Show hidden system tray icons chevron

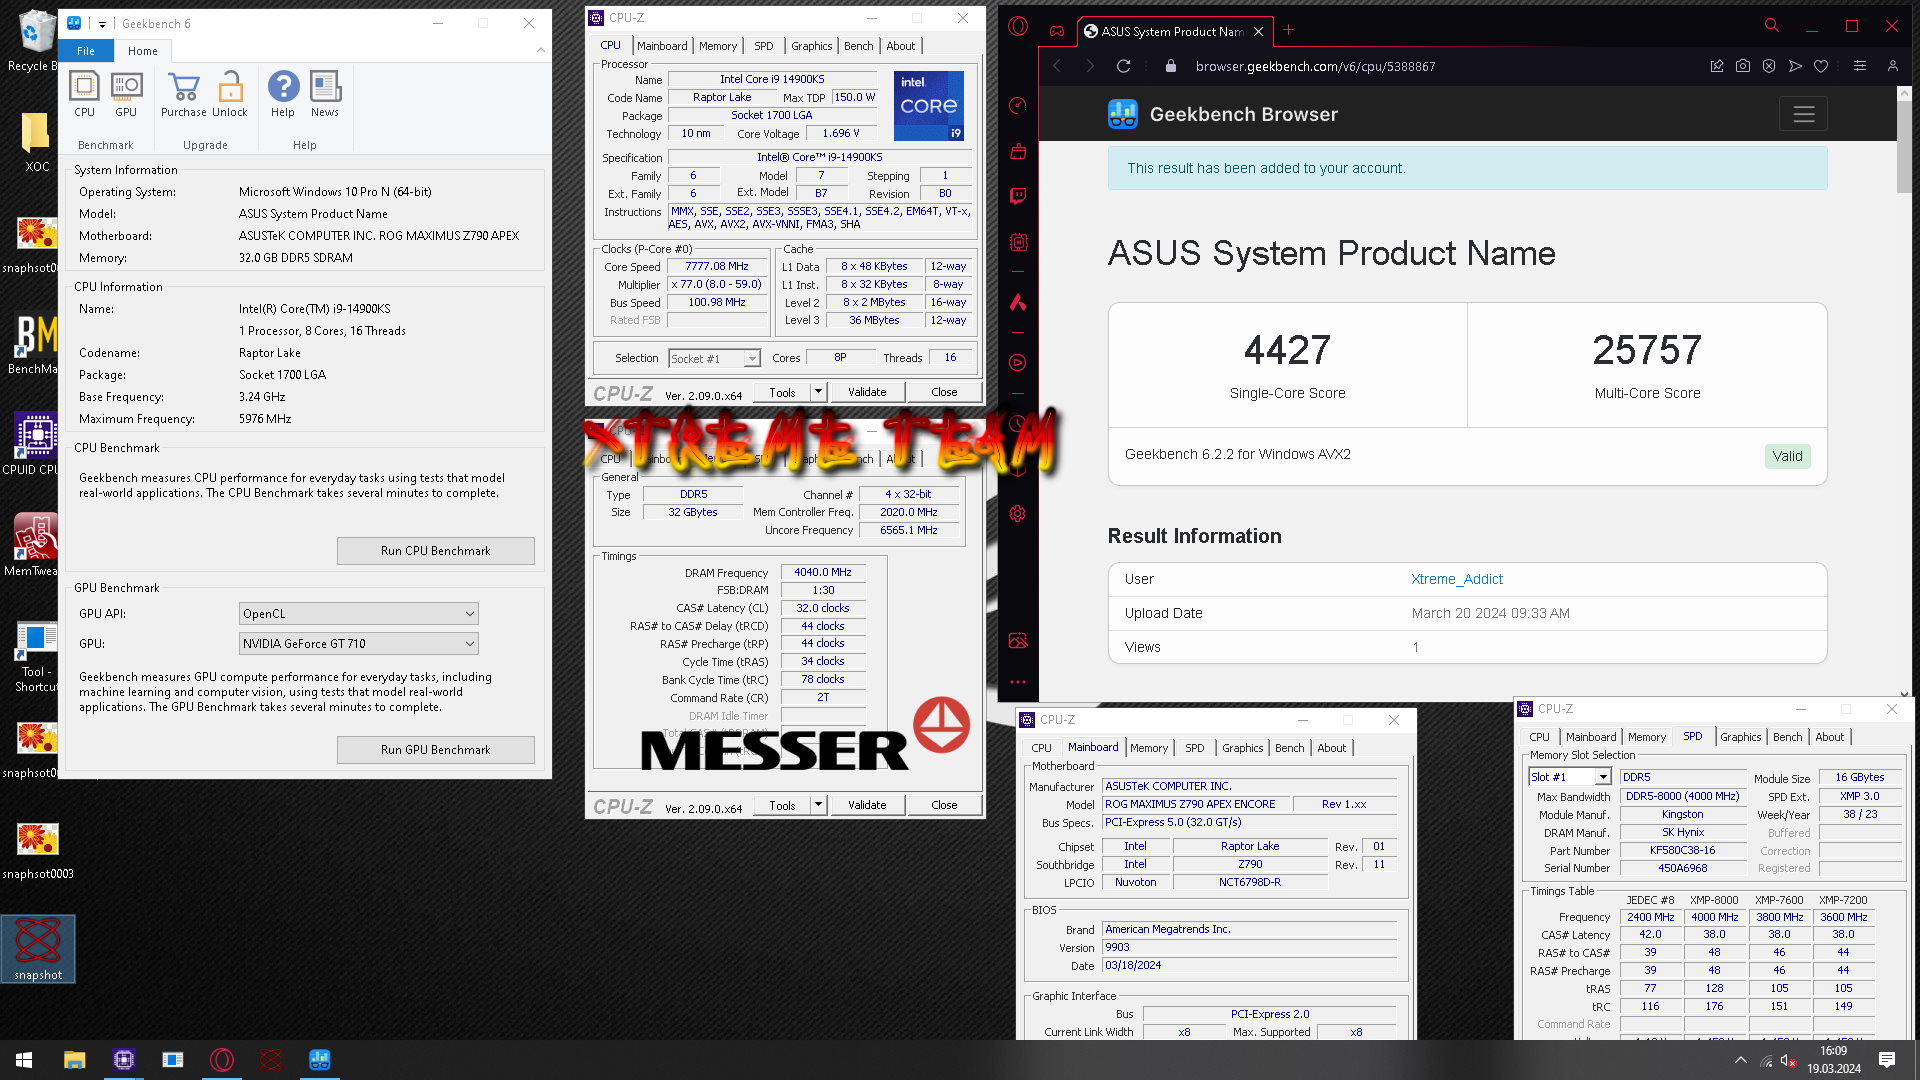(1741, 1060)
